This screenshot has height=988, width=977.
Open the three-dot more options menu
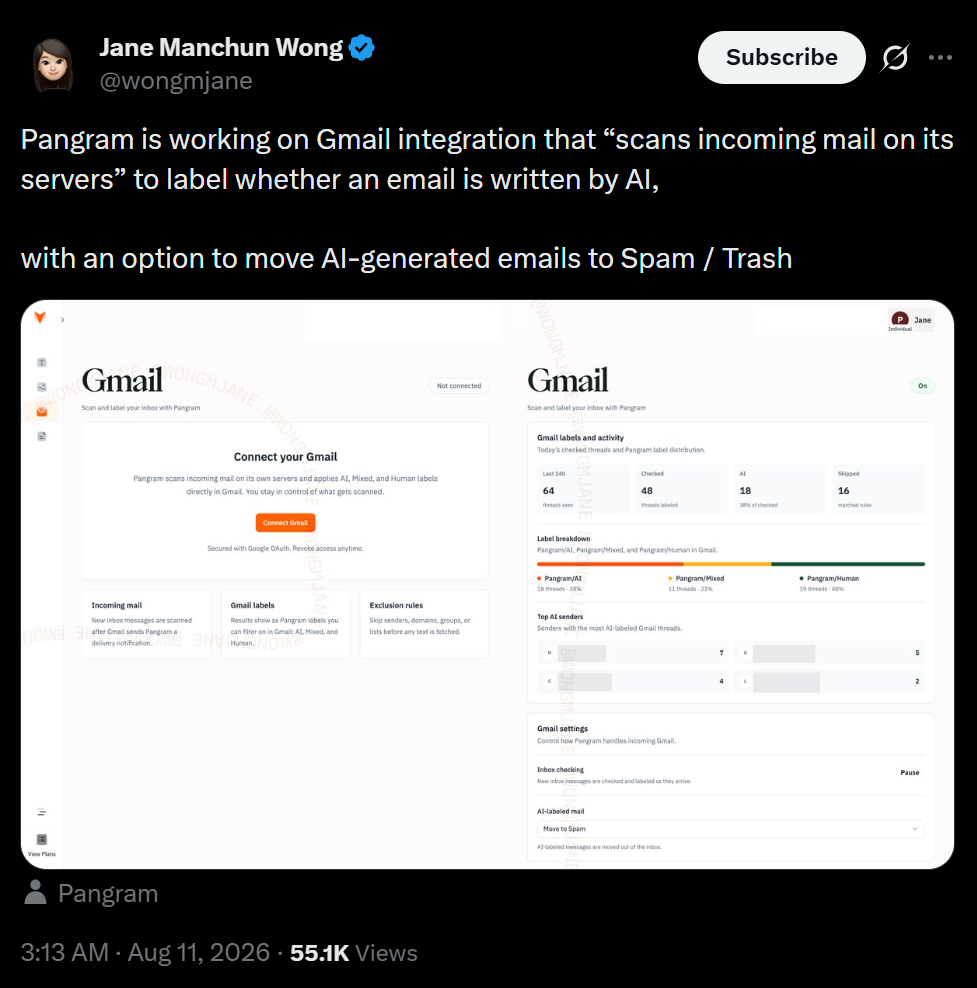(x=940, y=57)
